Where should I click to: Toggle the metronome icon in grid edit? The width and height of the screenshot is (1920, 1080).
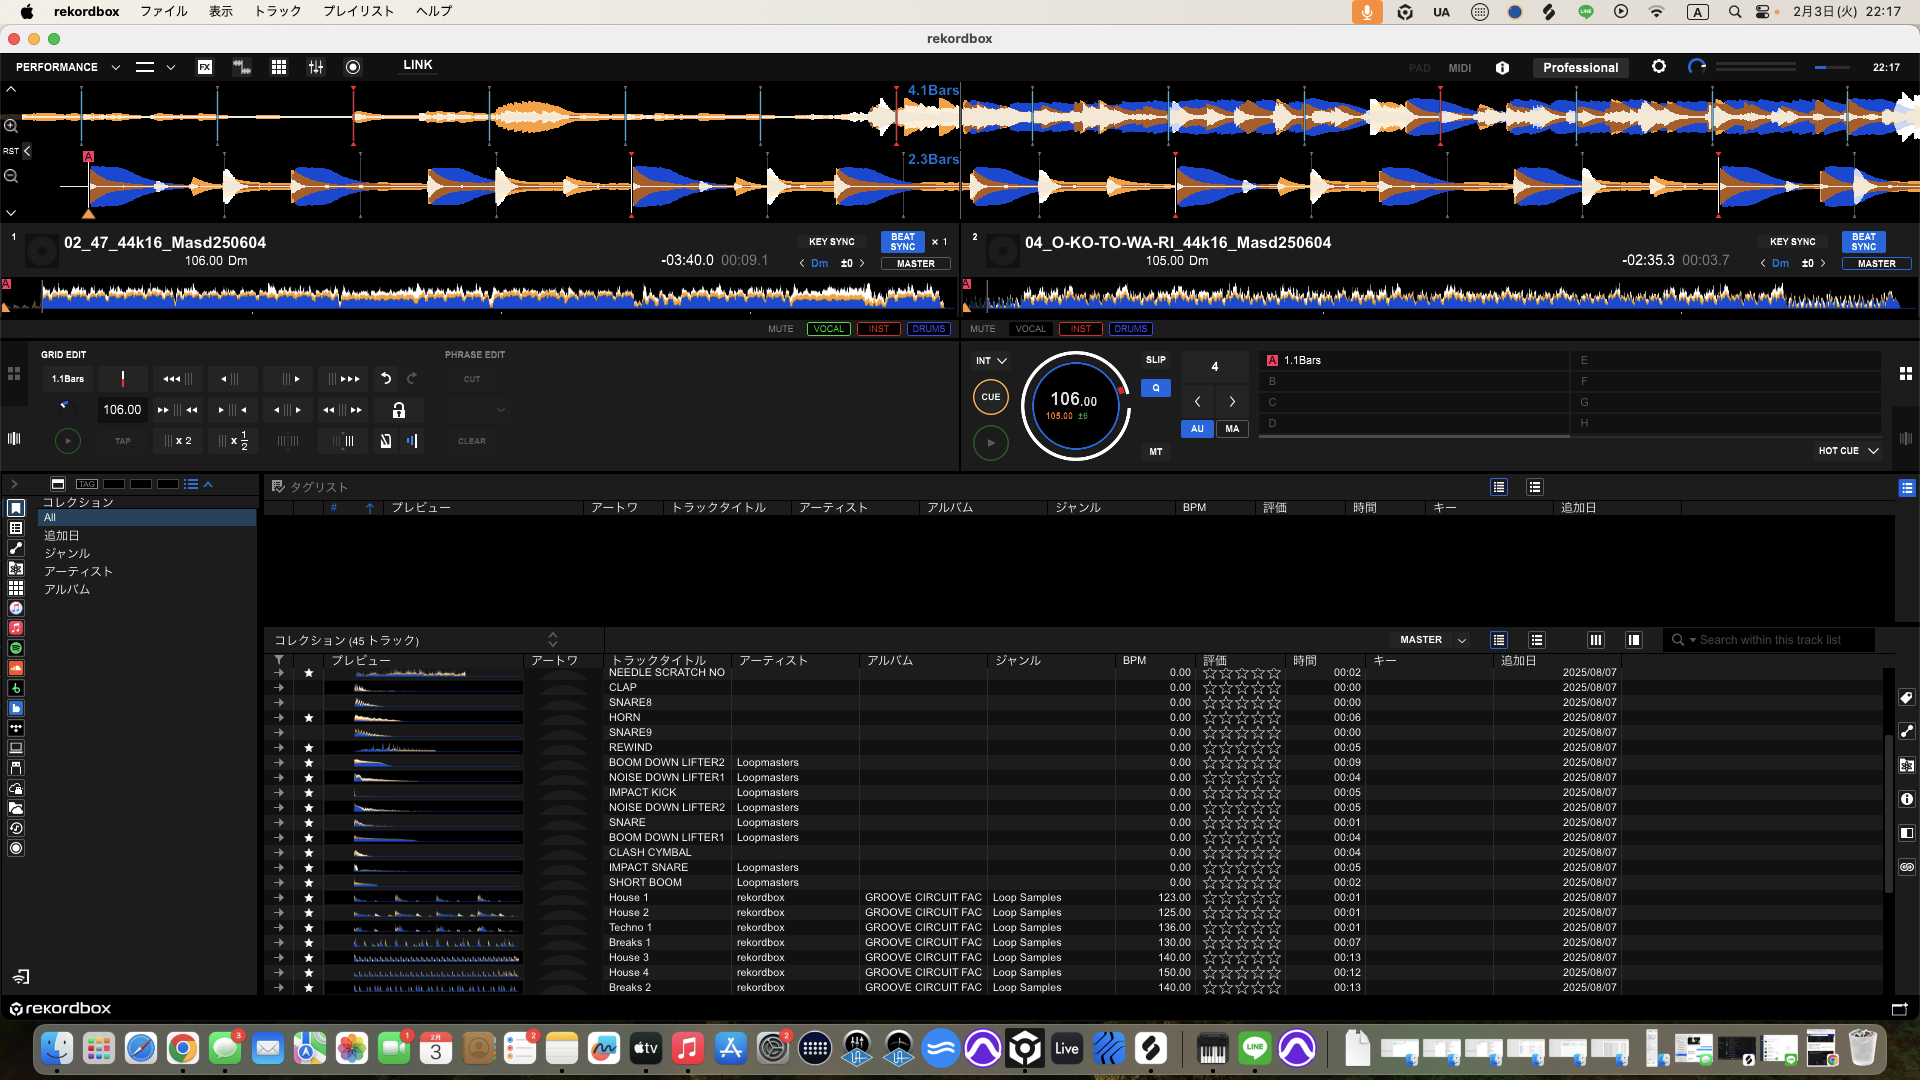click(386, 441)
